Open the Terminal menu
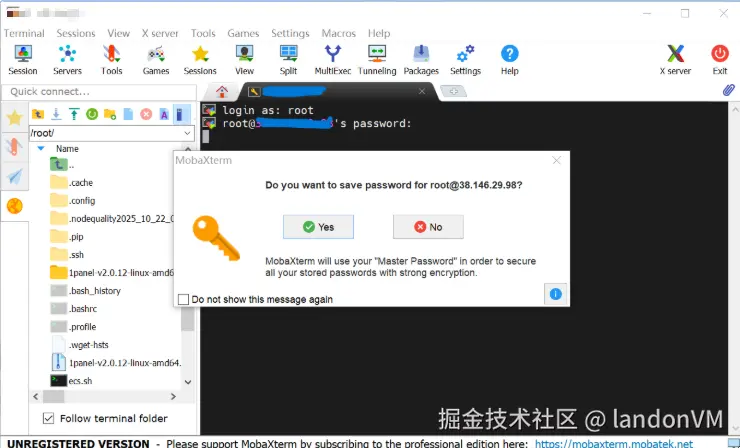740x448 pixels. click(24, 33)
